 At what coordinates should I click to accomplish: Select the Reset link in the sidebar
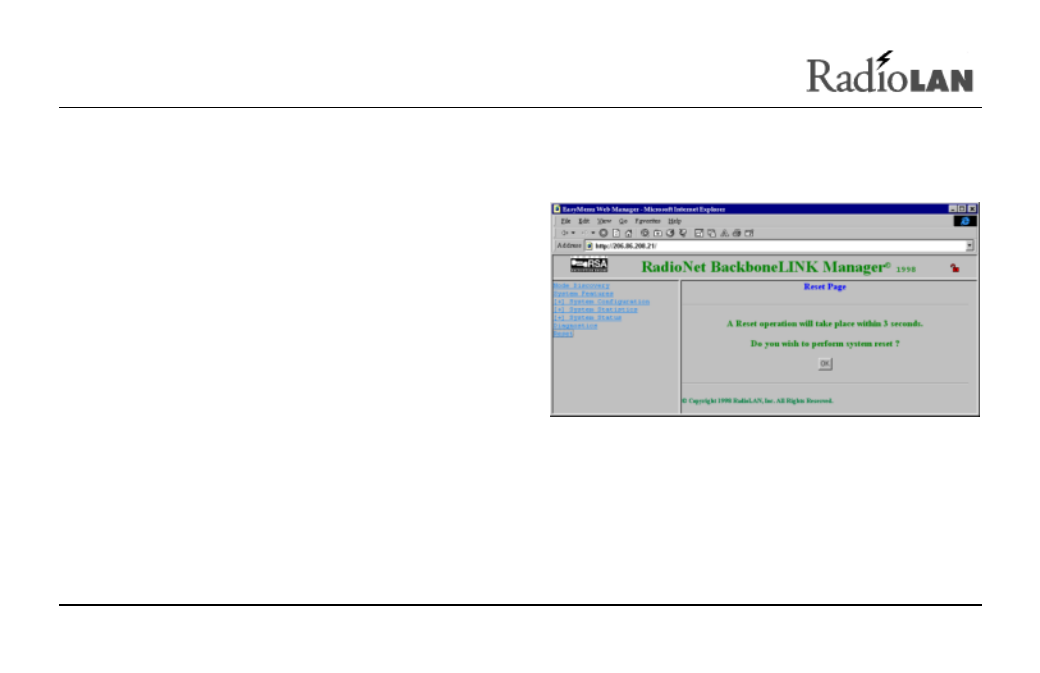(x=563, y=334)
